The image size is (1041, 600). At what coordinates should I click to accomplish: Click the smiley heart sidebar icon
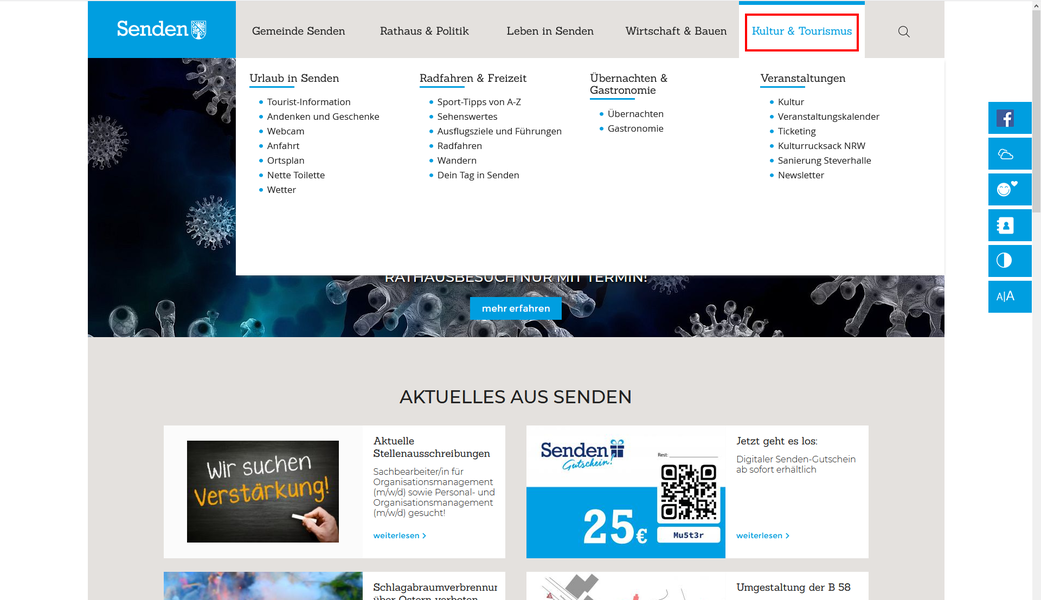(1009, 190)
